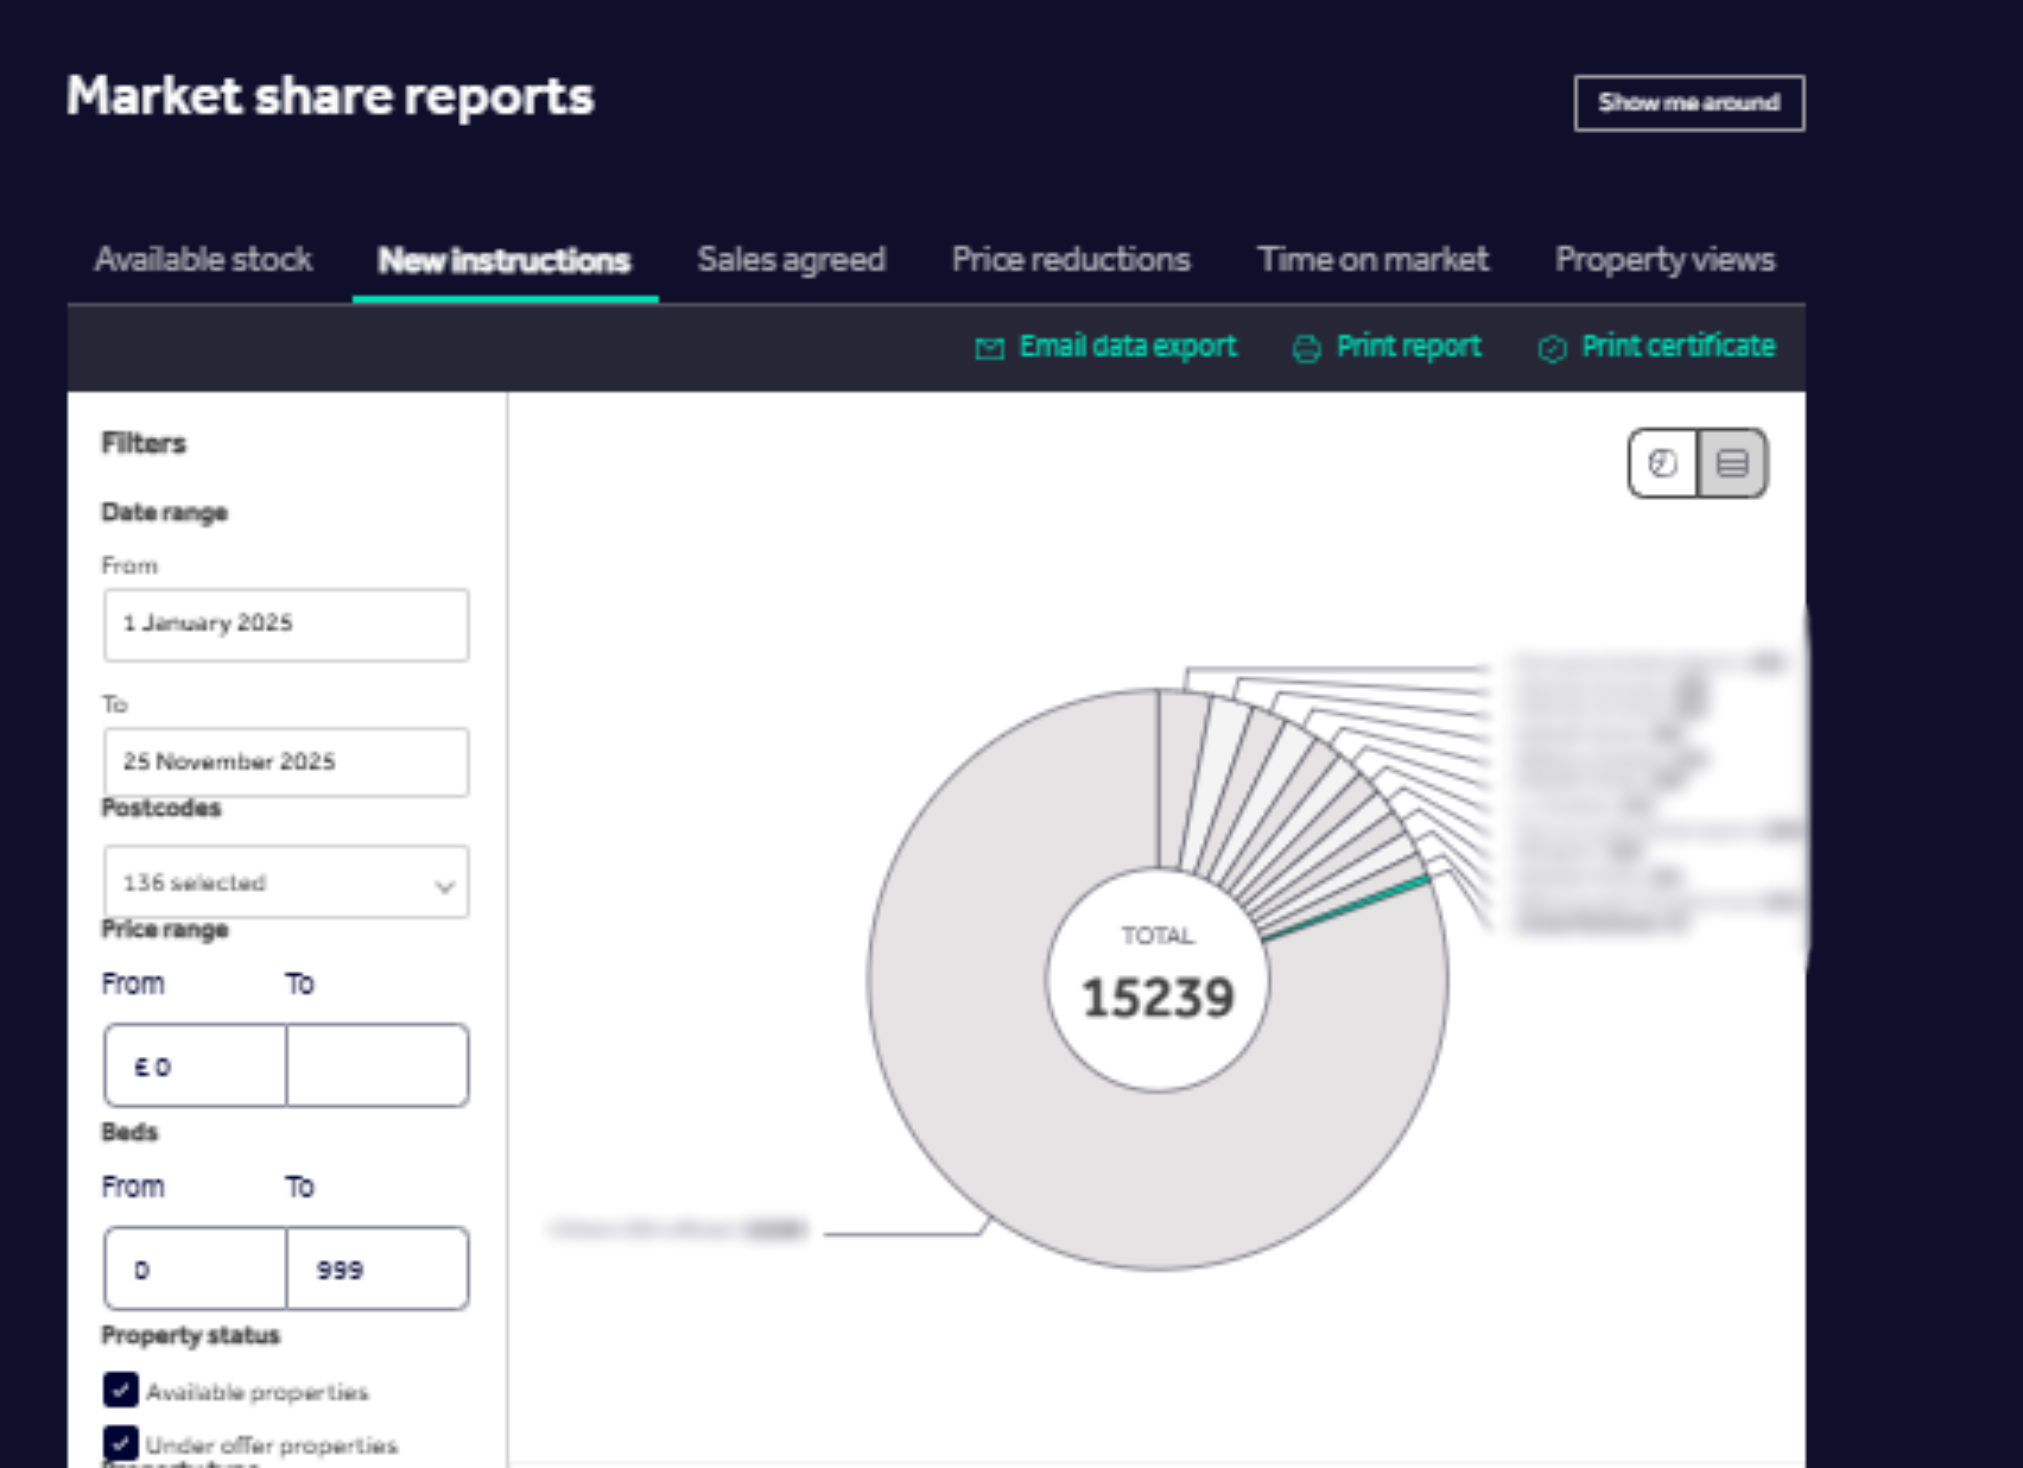Switch to the Available stock tab
The width and height of the screenshot is (2023, 1468).
click(203, 260)
